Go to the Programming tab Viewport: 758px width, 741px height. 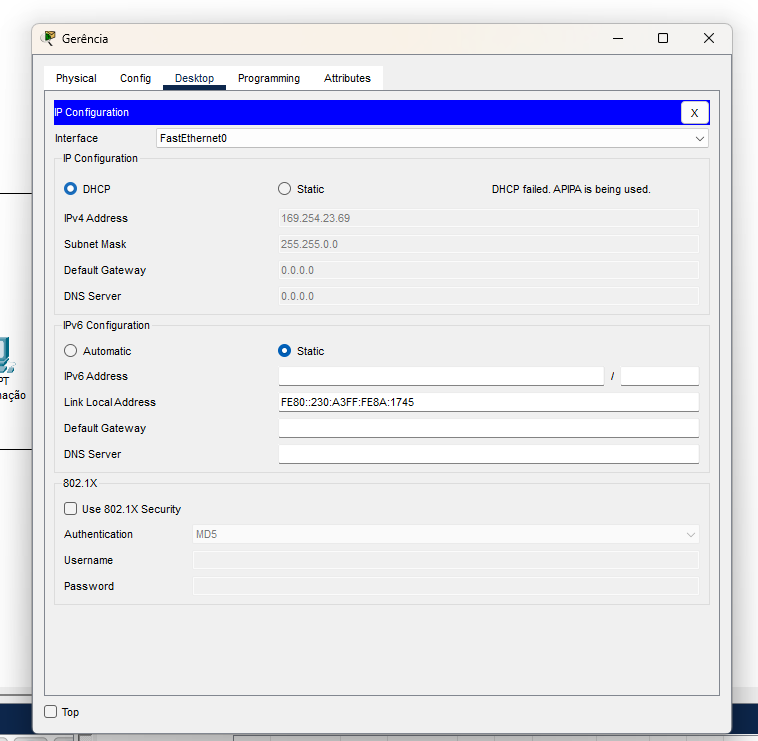tap(269, 78)
